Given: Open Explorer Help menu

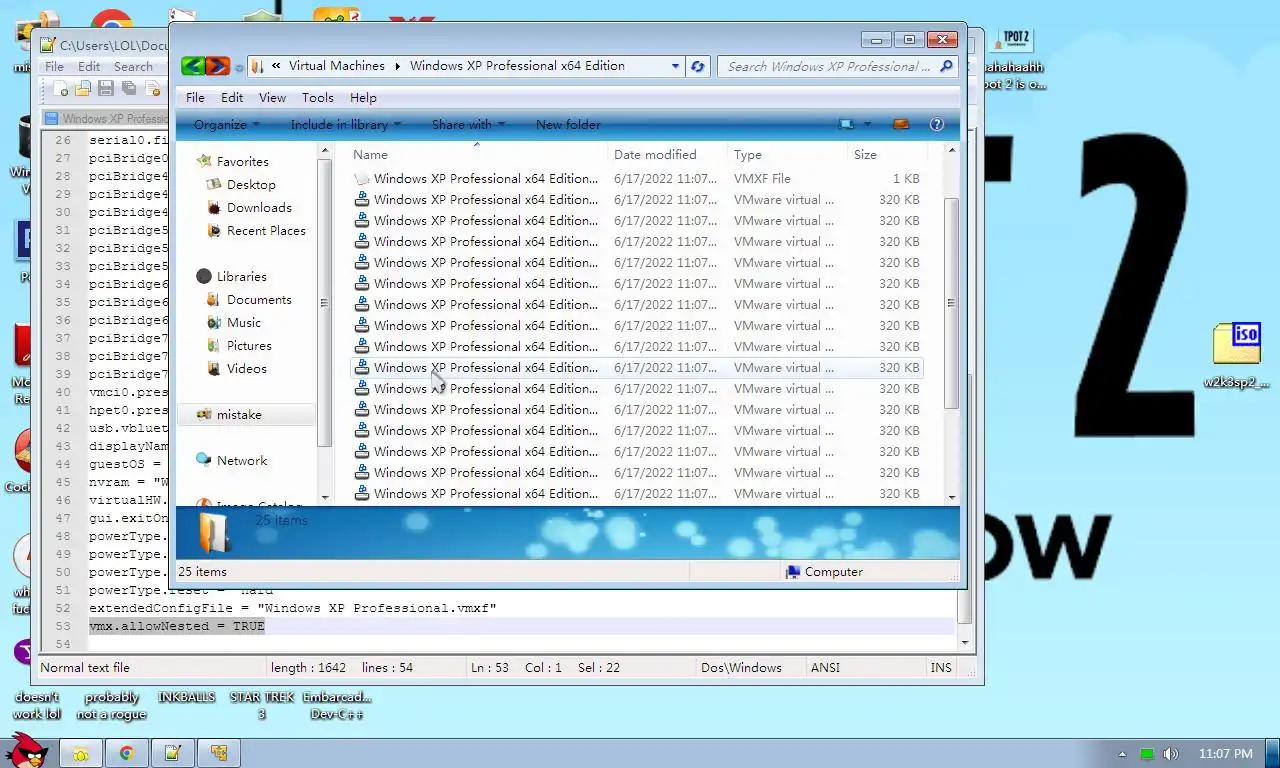Looking at the screenshot, I should 363,98.
